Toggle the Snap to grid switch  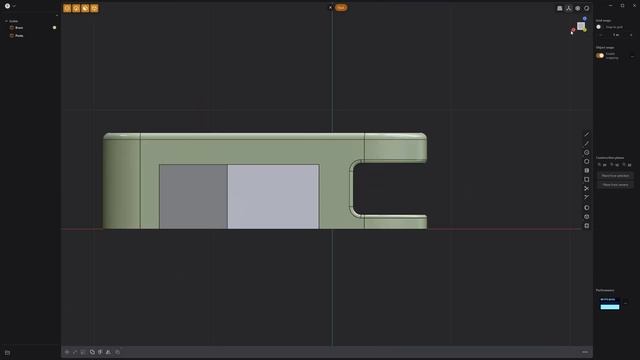pos(600,27)
